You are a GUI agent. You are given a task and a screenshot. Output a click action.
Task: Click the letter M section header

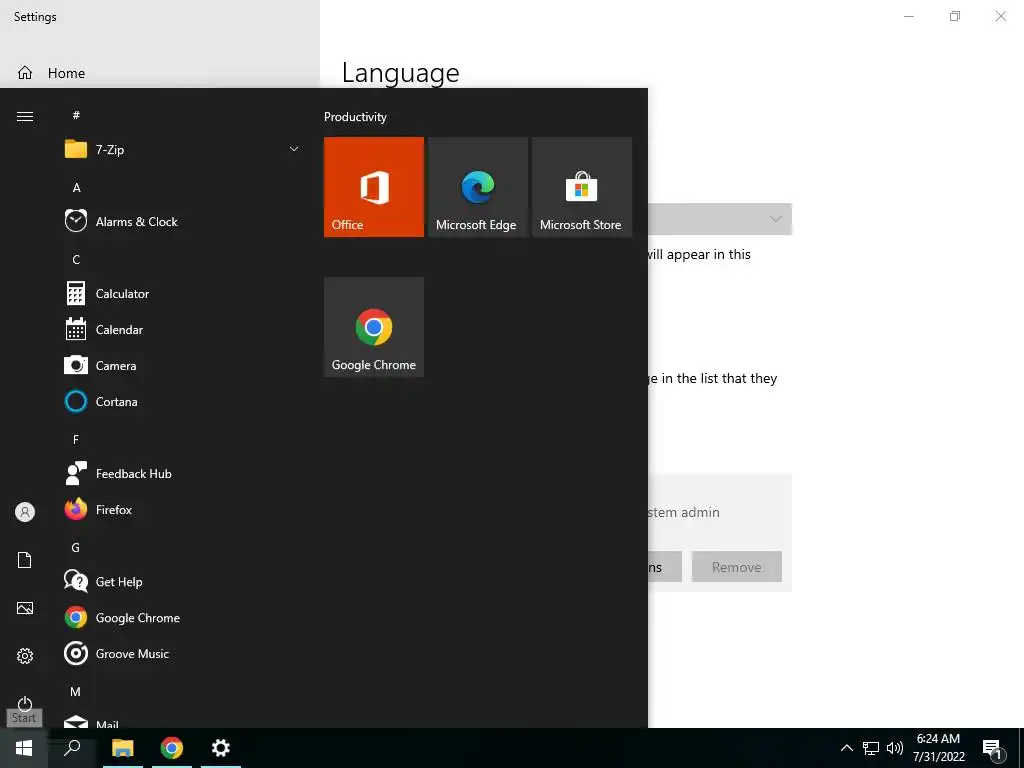tap(76, 691)
